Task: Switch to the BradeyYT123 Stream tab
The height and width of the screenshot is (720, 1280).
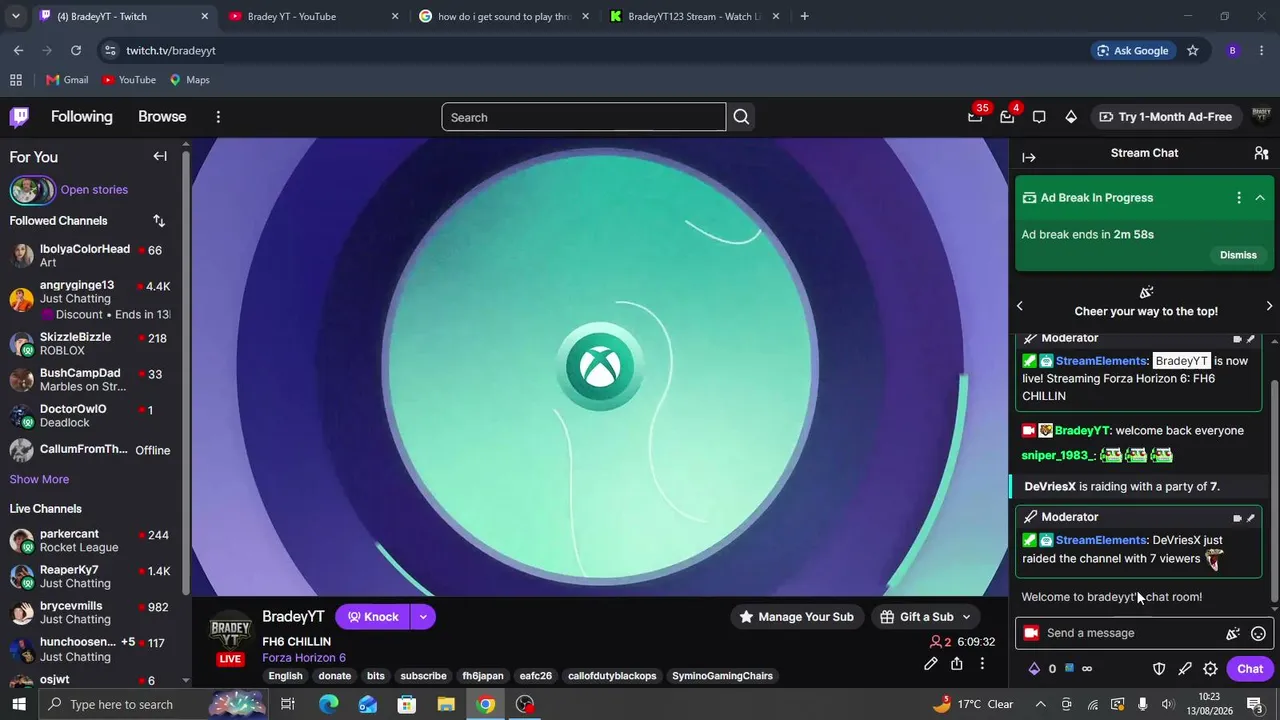Action: pyautogui.click(x=696, y=16)
